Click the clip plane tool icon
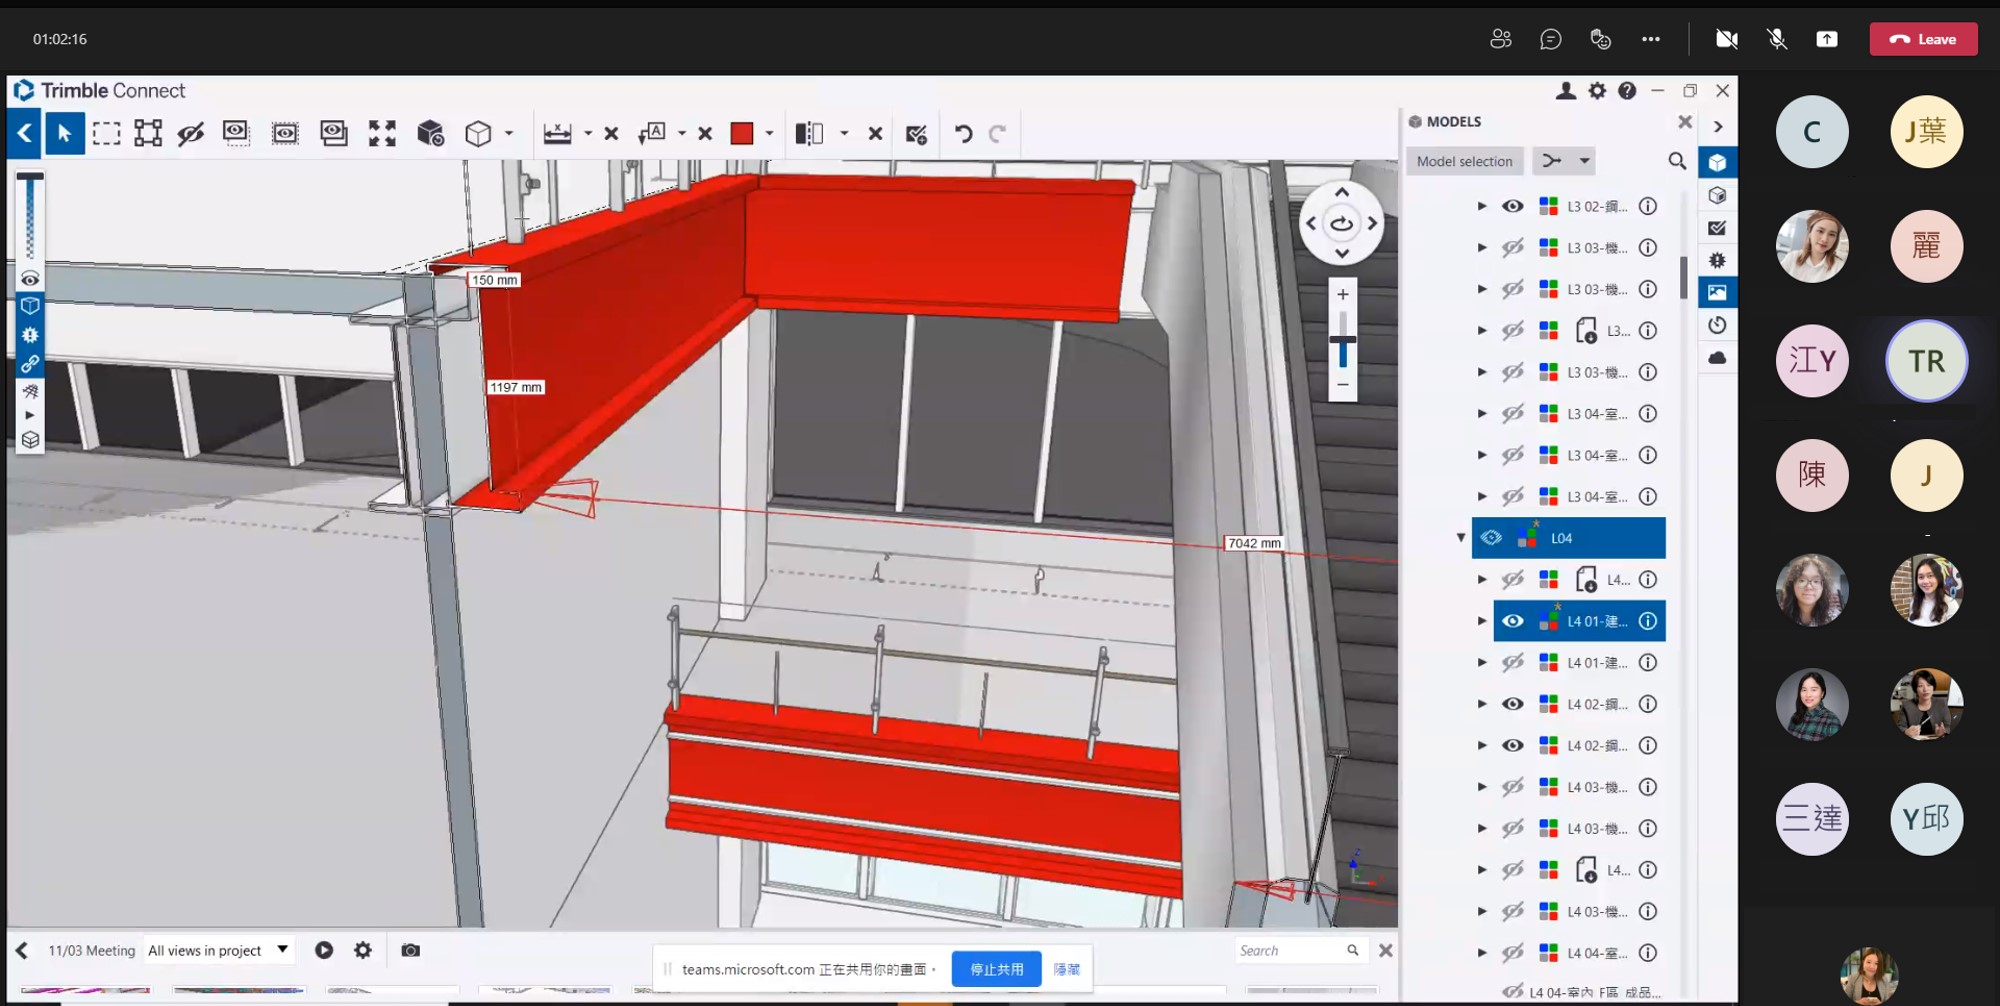Screen dimensions: 2000x1006 (809, 133)
